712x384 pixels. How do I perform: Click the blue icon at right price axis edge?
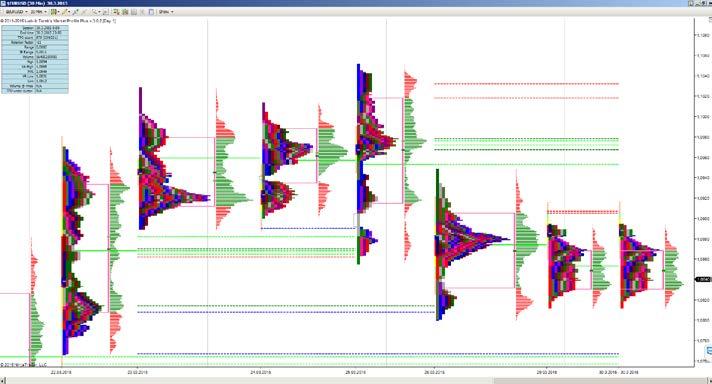(x=709, y=351)
